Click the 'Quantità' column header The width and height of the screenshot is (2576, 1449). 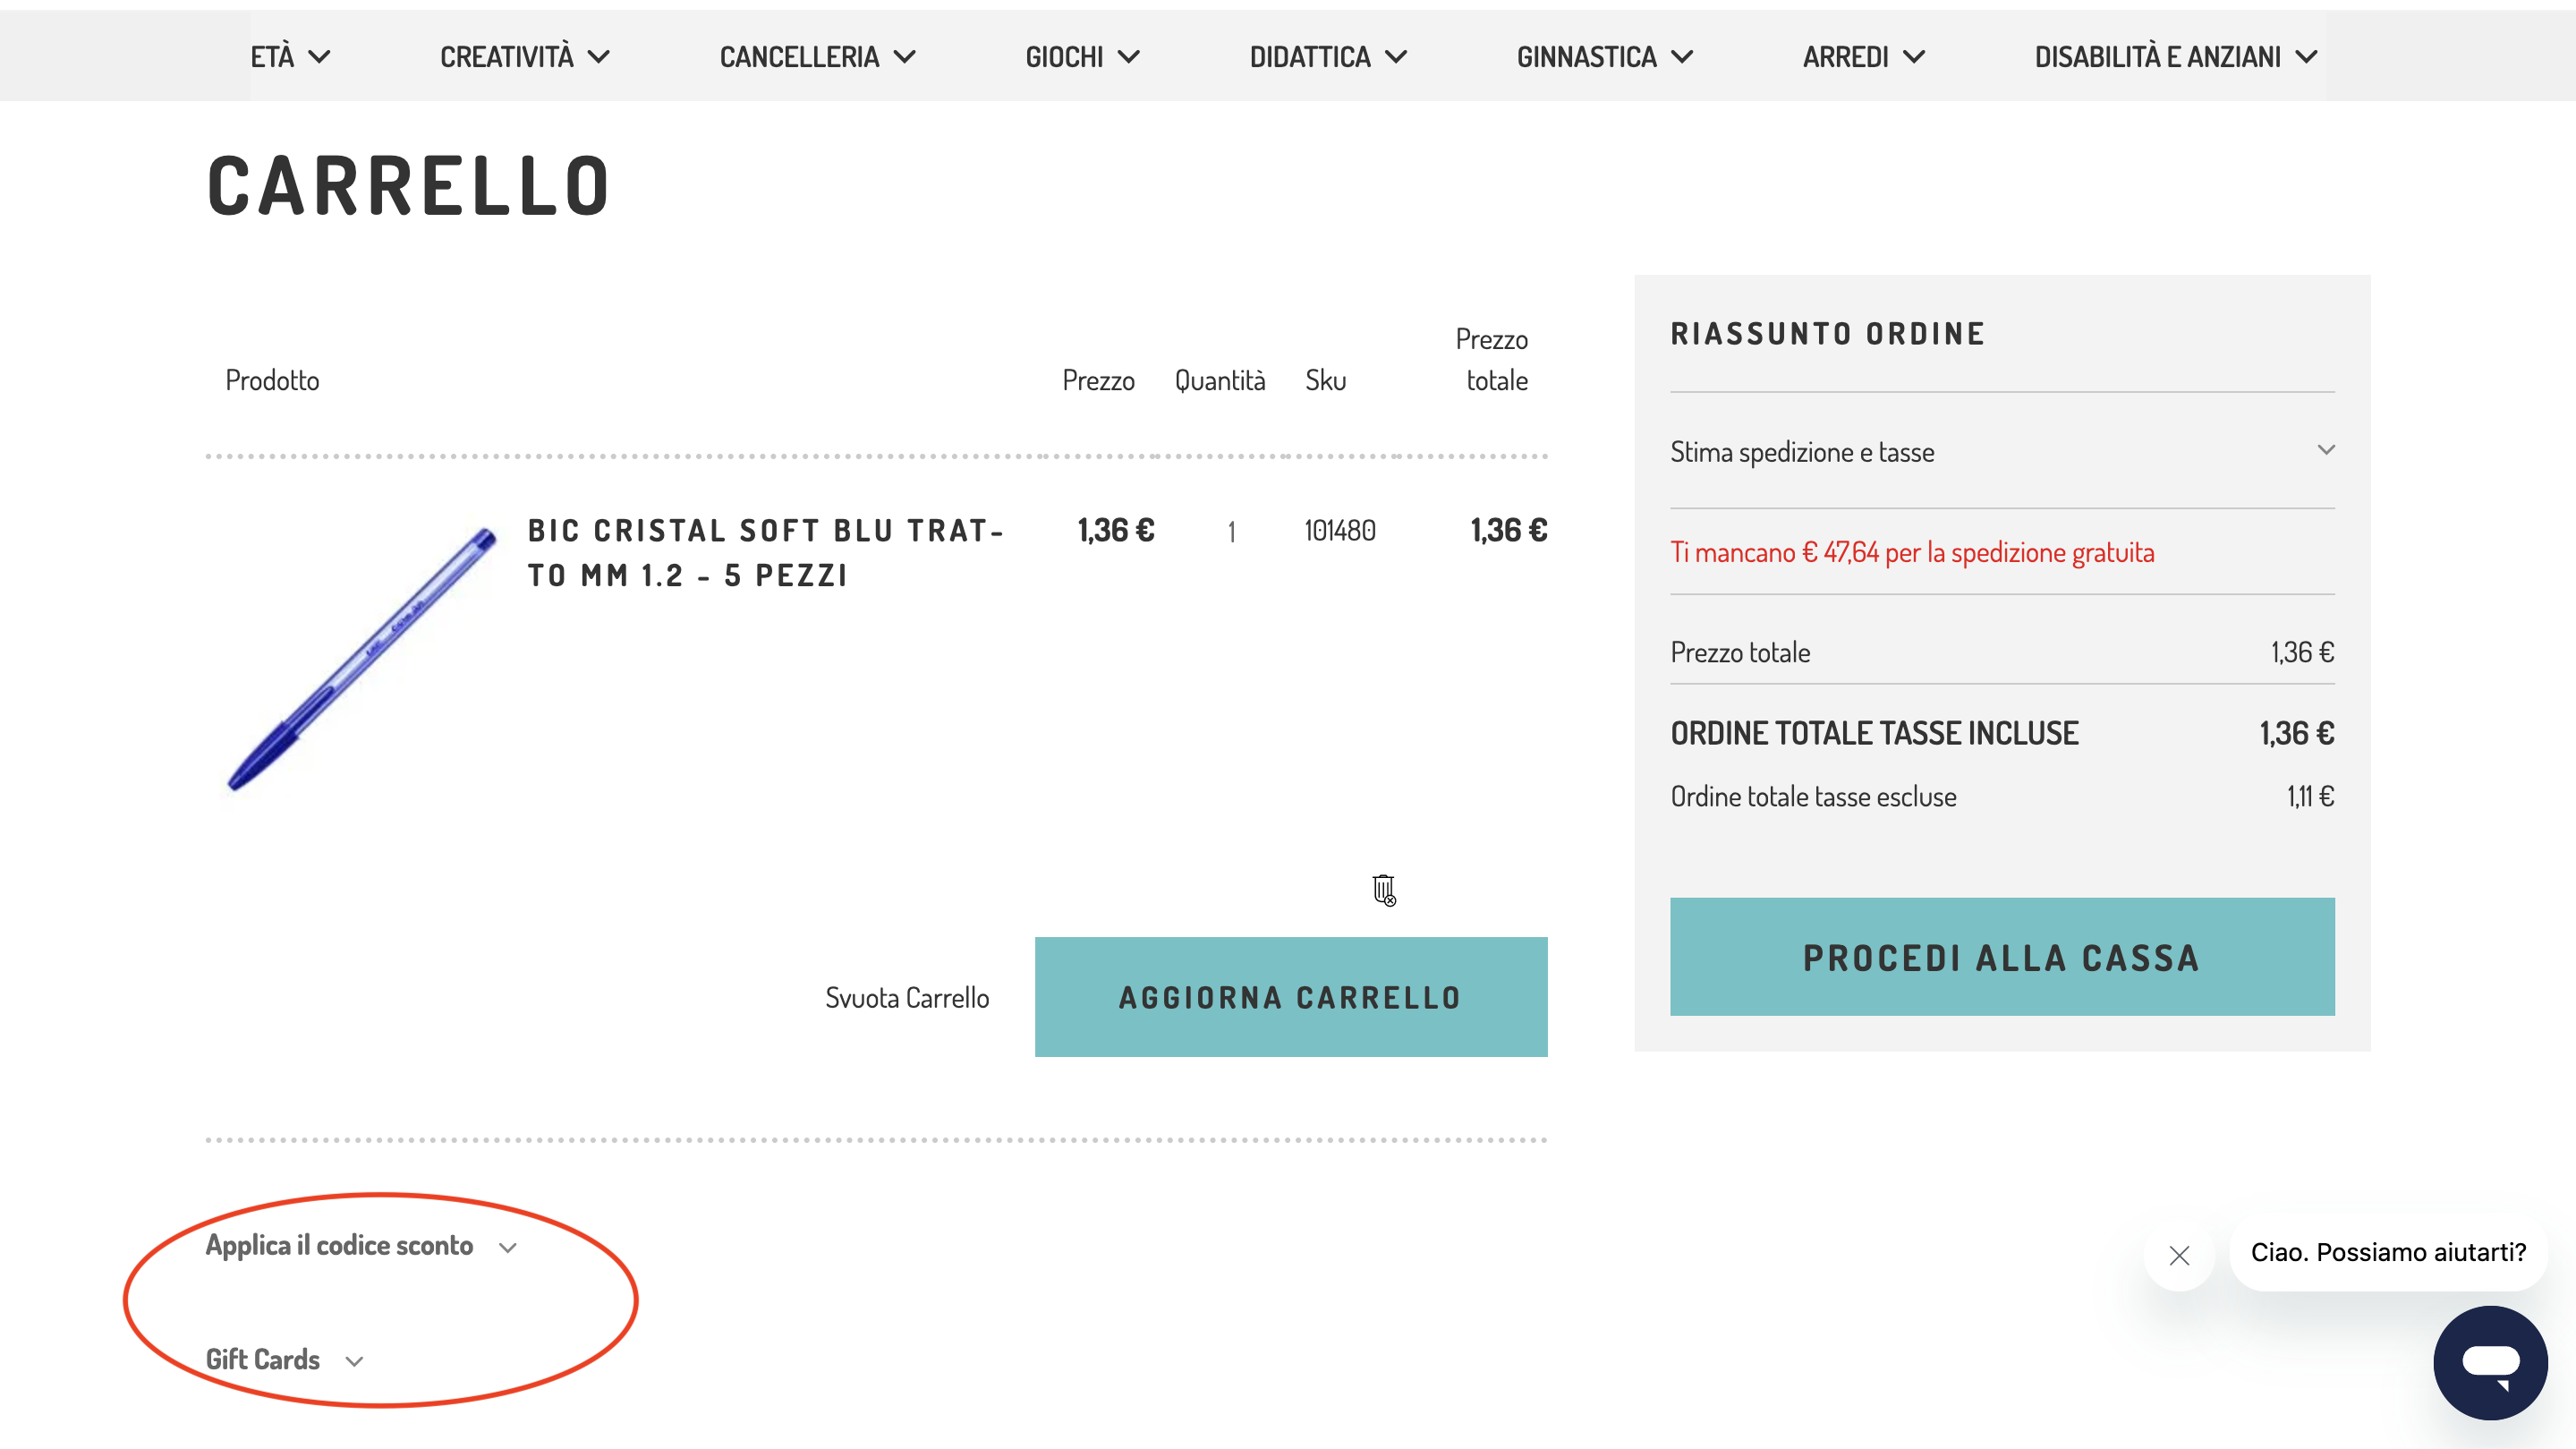(1220, 381)
